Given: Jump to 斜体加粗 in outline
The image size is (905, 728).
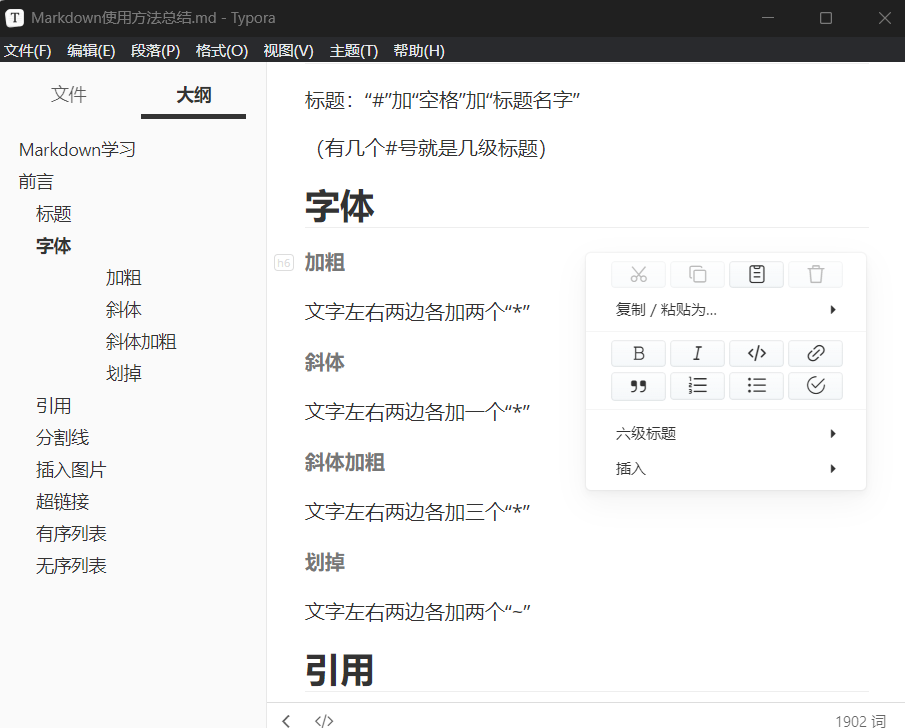Looking at the screenshot, I should pos(141,342).
